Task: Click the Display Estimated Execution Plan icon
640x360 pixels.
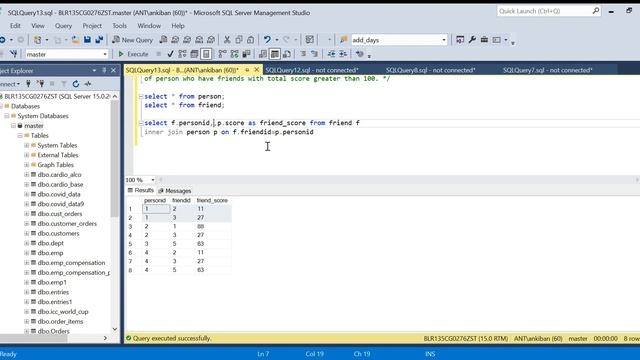Action: (x=182, y=54)
